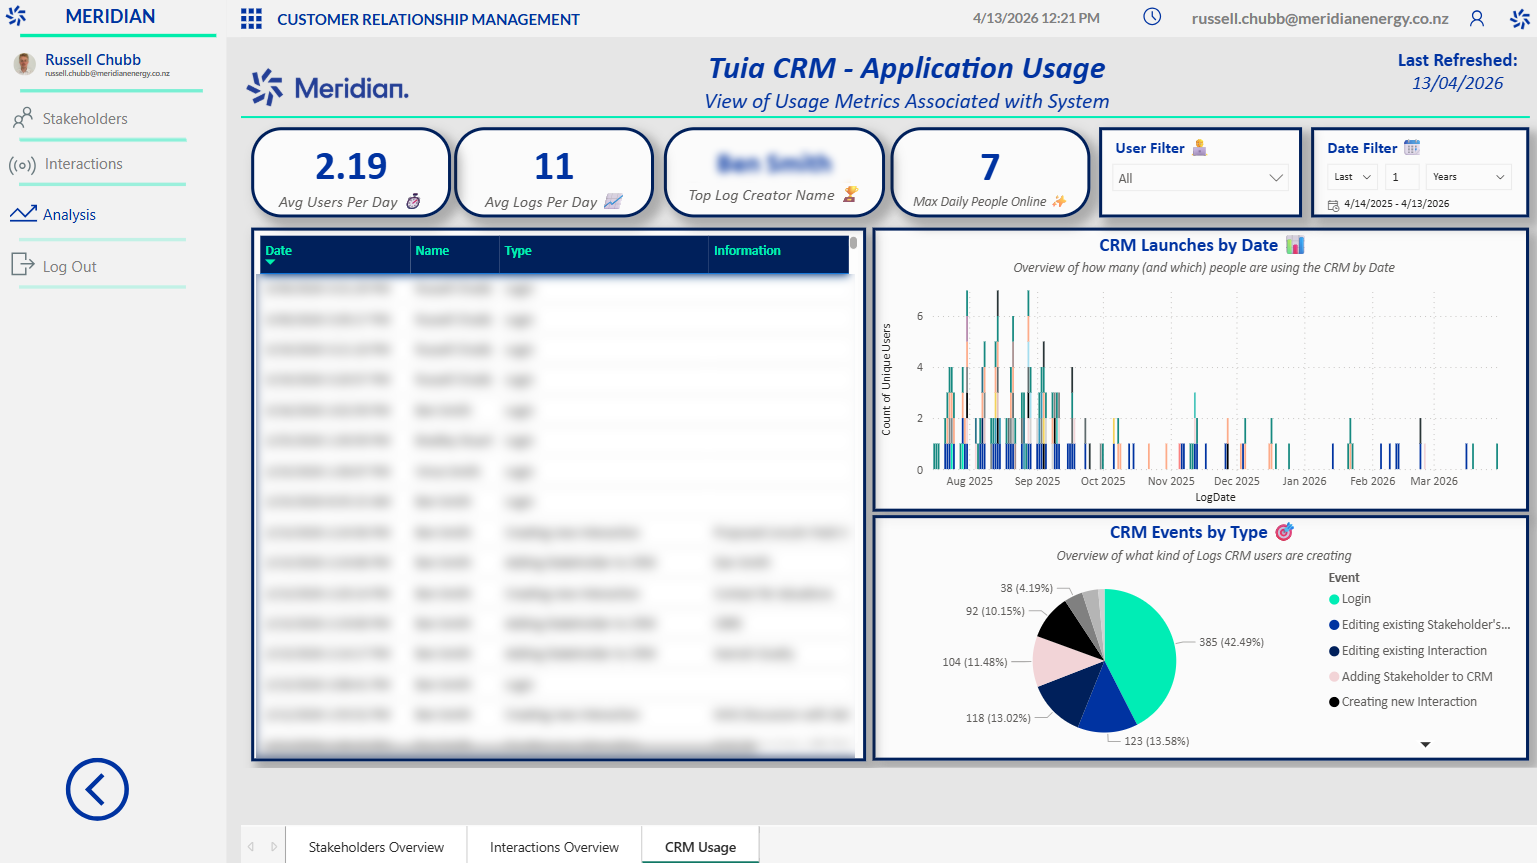The image size is (1537, 863).
Task: Click the Creating new Interaction legend entry
Action: pyautogui.click(x=1403, y=702)
